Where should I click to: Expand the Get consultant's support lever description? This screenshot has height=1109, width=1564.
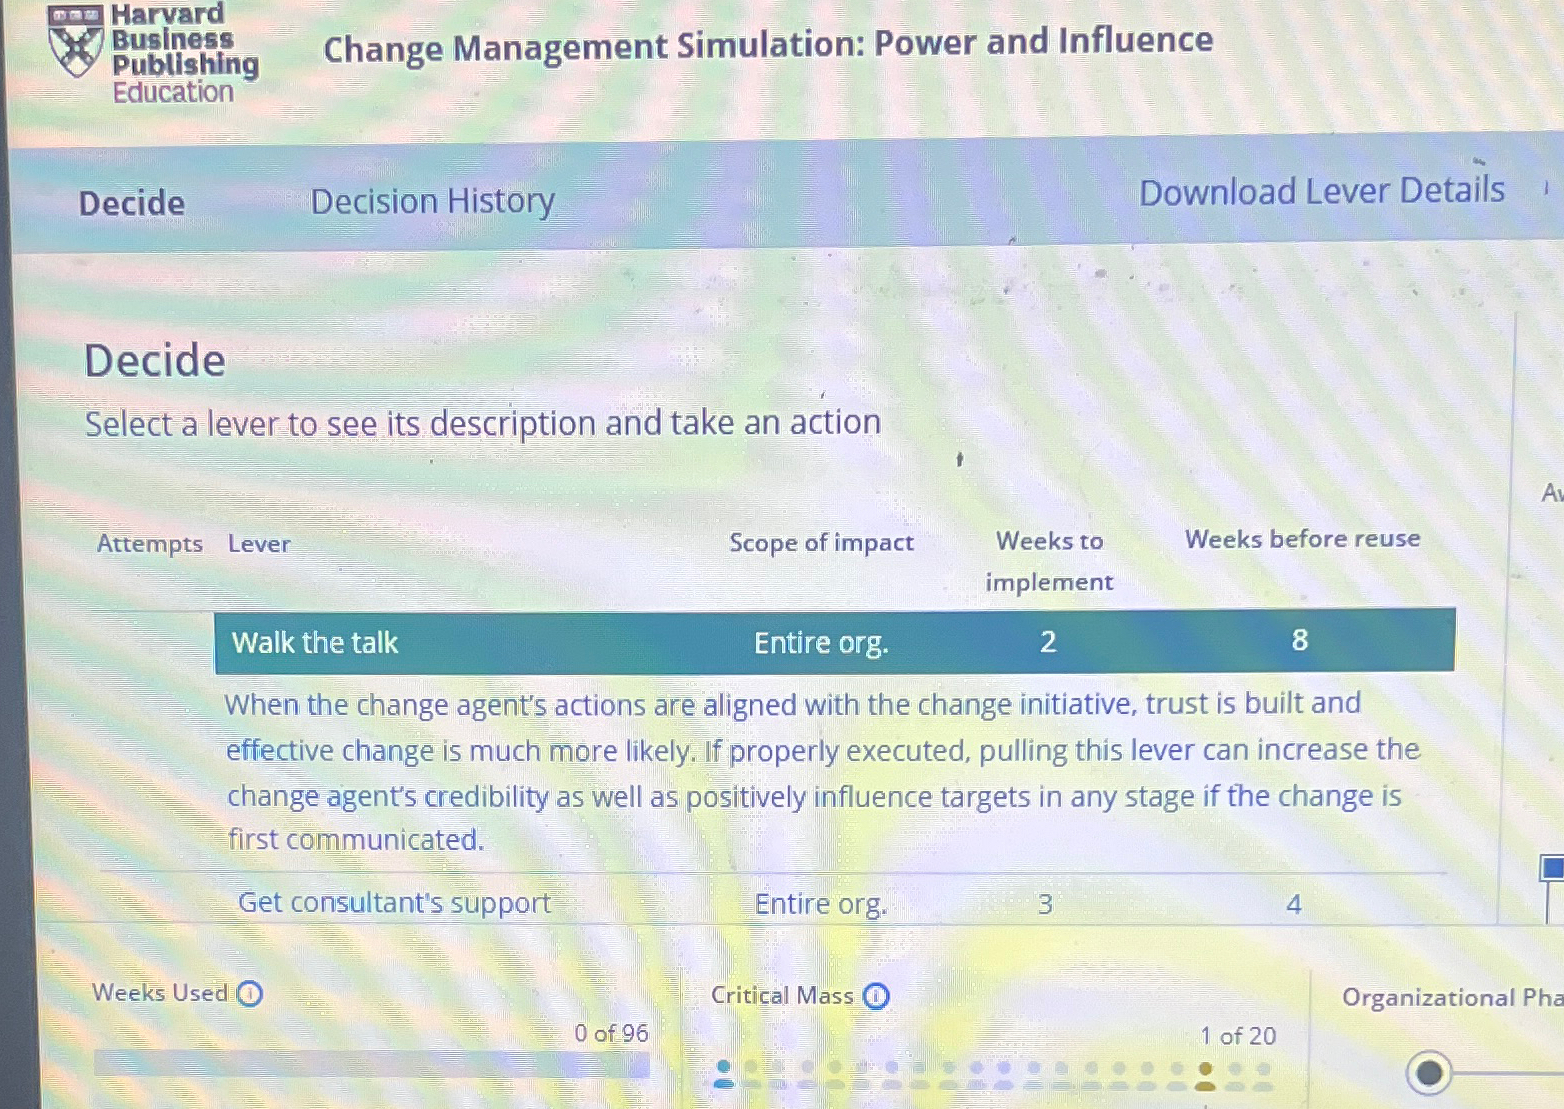coord(395,903)
